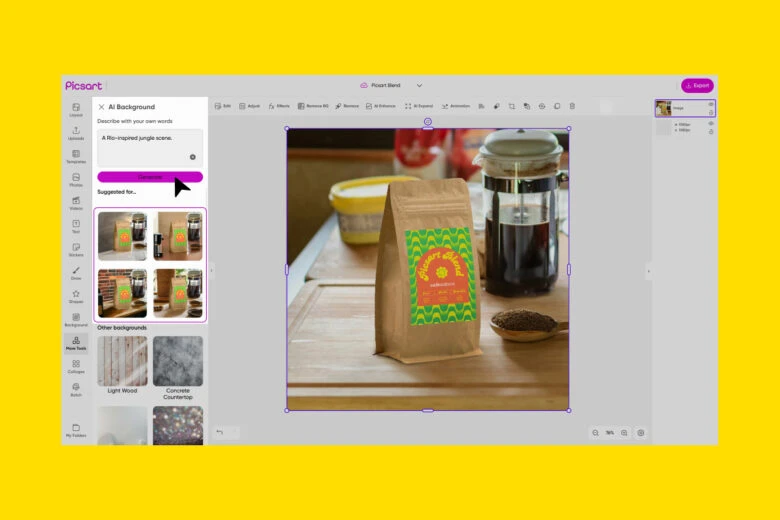780x520 pixels.
Task: Open the Effects tab in the toolbar
Action: point(279,105)
